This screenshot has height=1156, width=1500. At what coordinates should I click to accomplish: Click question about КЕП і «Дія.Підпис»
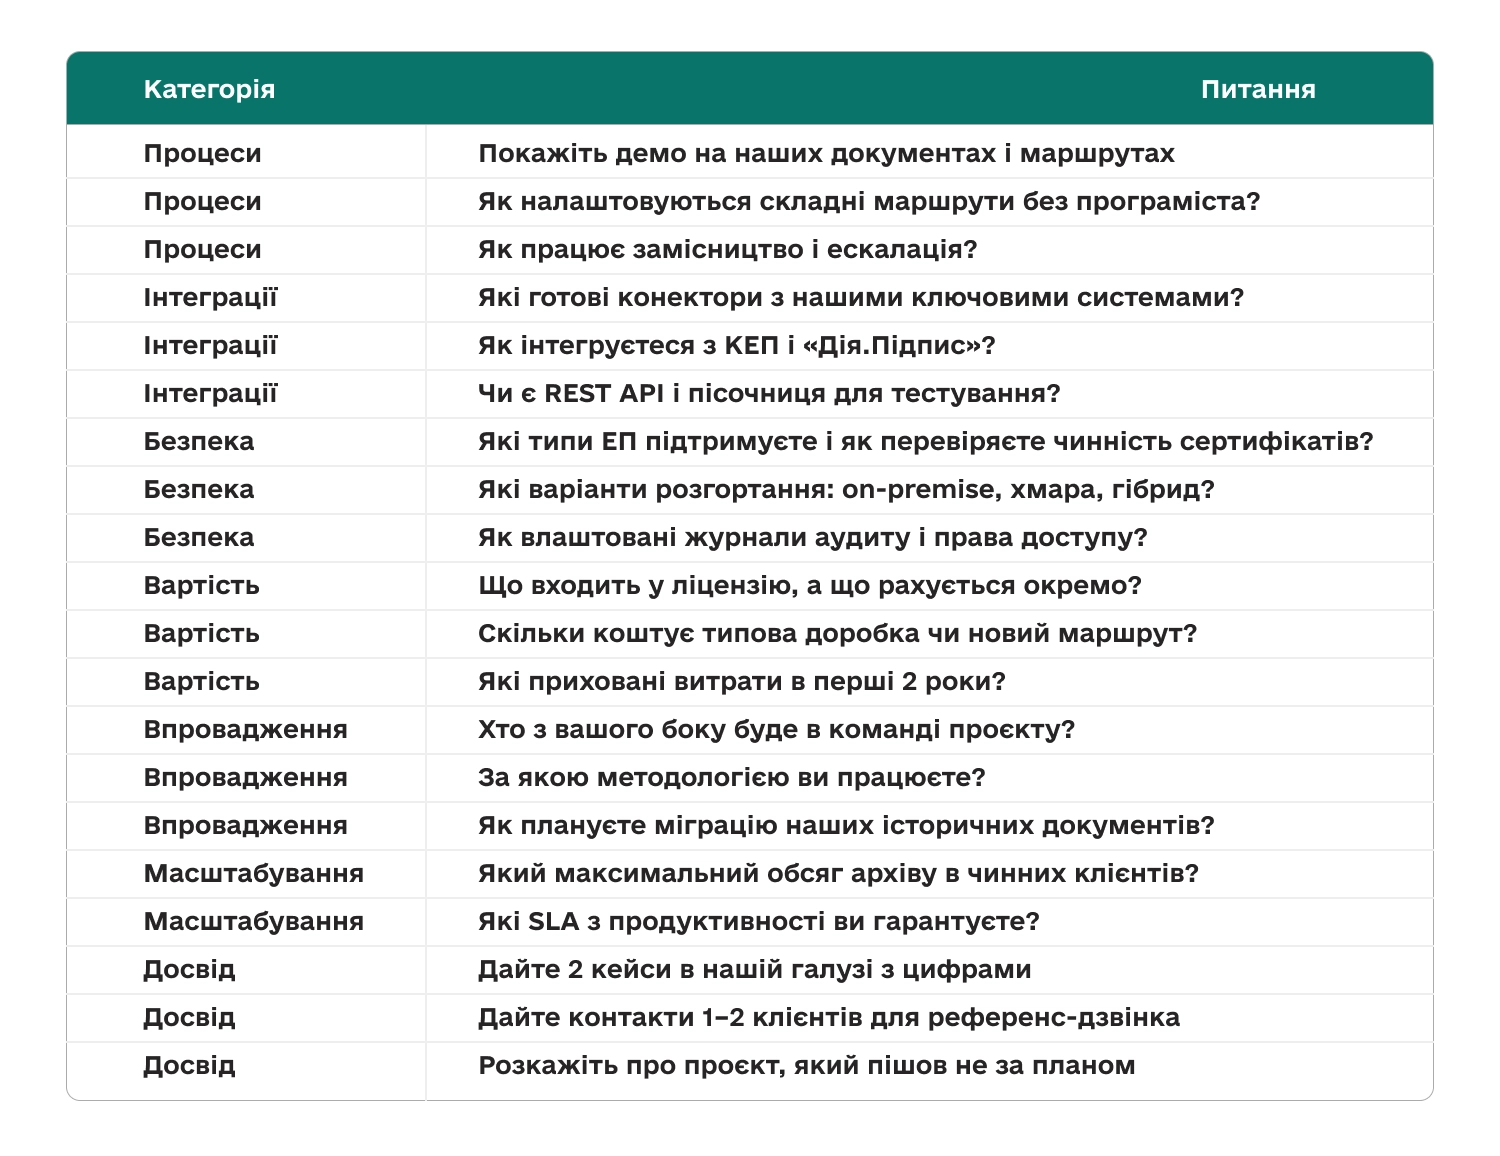point(737,345)
